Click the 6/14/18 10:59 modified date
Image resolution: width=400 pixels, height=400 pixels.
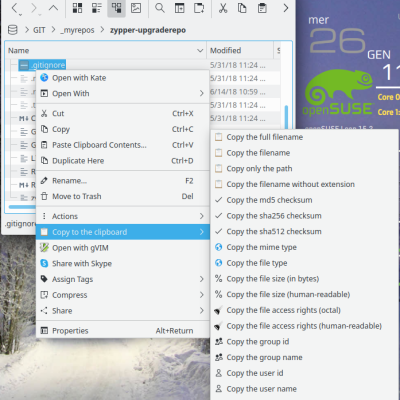tap(237, 92)
